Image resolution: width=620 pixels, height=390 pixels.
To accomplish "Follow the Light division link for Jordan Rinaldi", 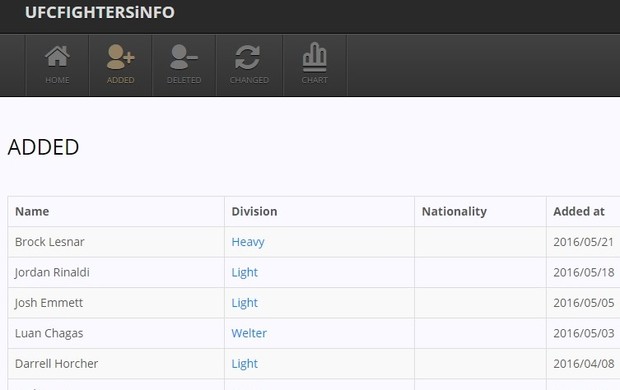I will pos(244,272).
